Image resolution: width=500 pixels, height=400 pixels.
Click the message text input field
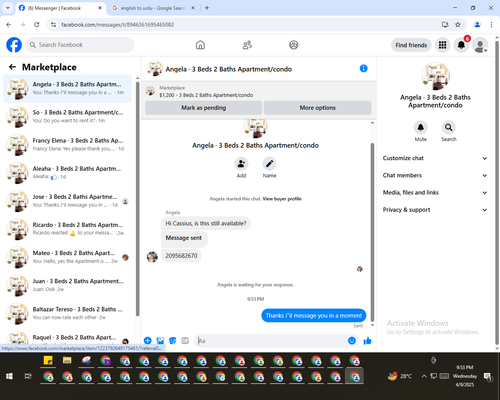coord(272,341)
